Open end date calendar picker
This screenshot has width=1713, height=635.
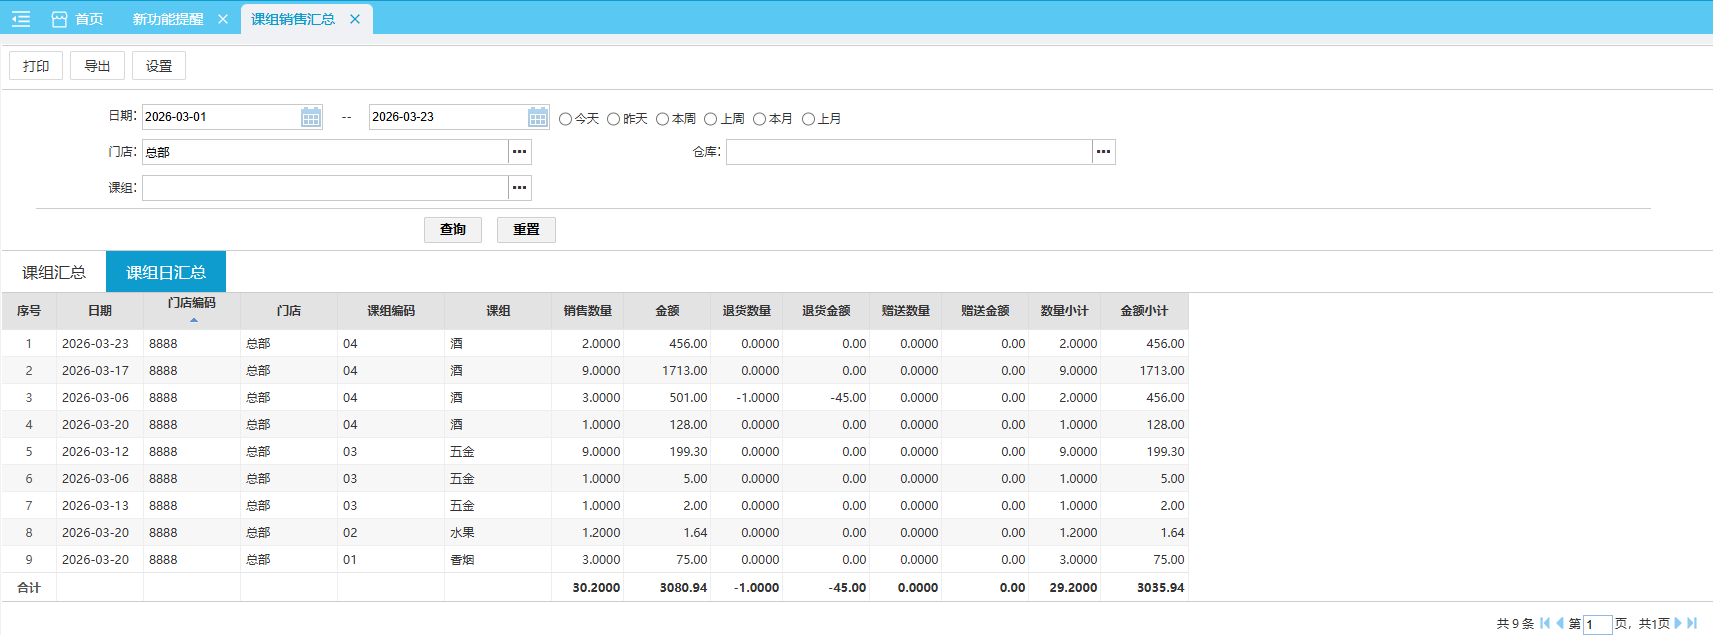(538, 117)
